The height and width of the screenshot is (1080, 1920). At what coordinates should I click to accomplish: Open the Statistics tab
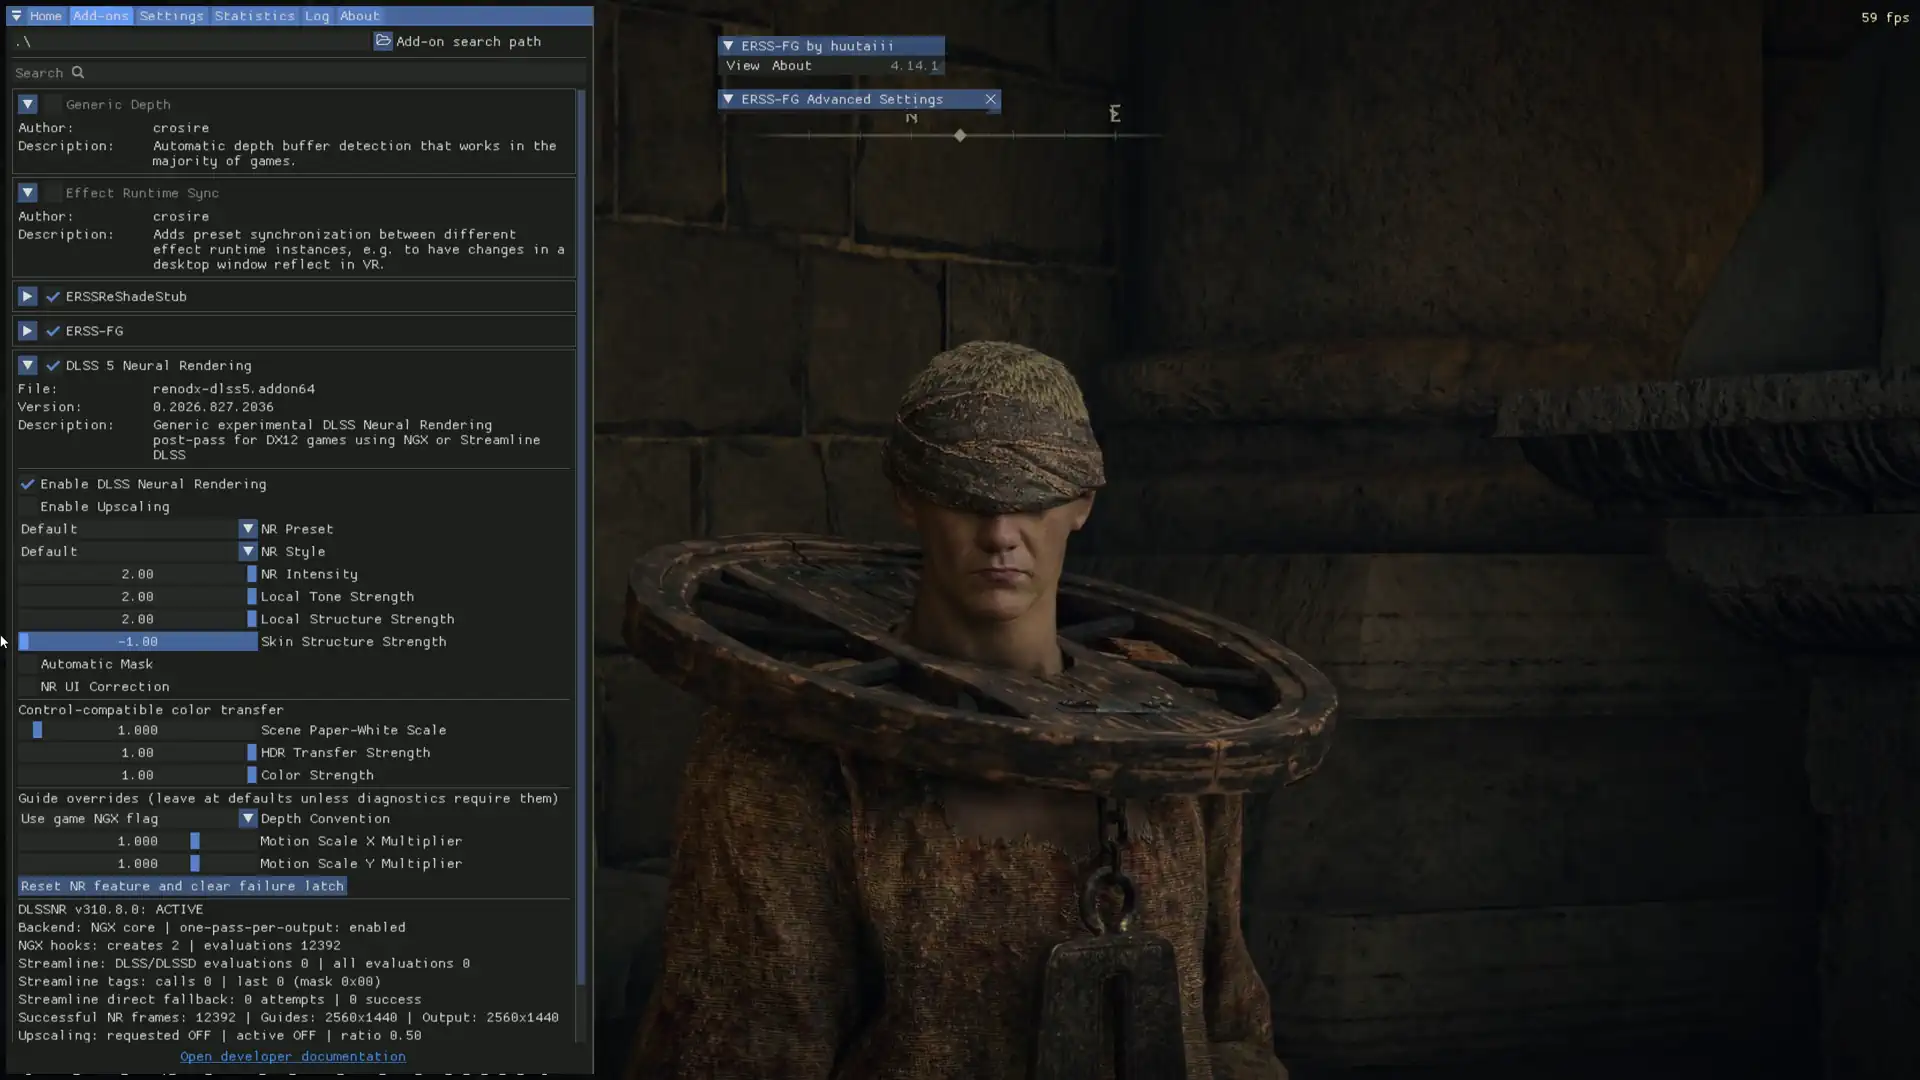254,16
